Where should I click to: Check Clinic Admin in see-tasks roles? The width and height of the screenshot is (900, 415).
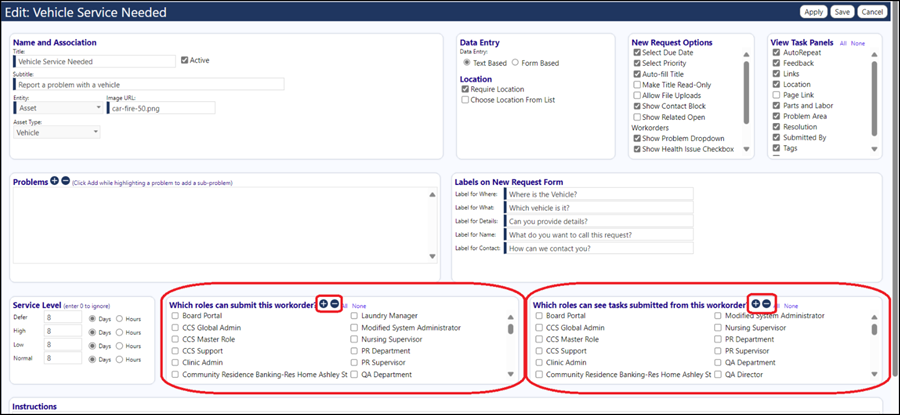click(x=539, y=363)
